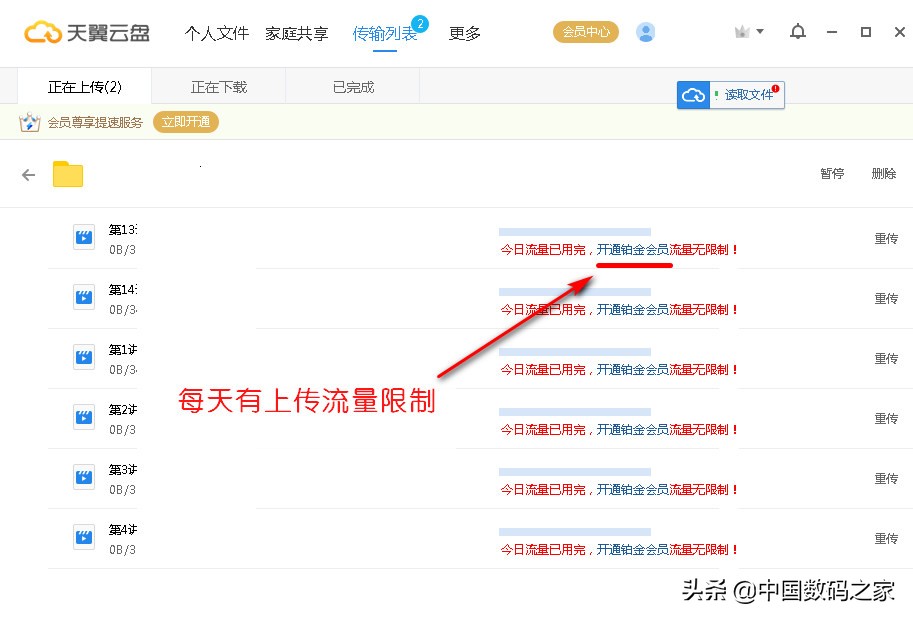Switch to the 已完成 tab
This screenshot has height=620, width=913.
352,86
